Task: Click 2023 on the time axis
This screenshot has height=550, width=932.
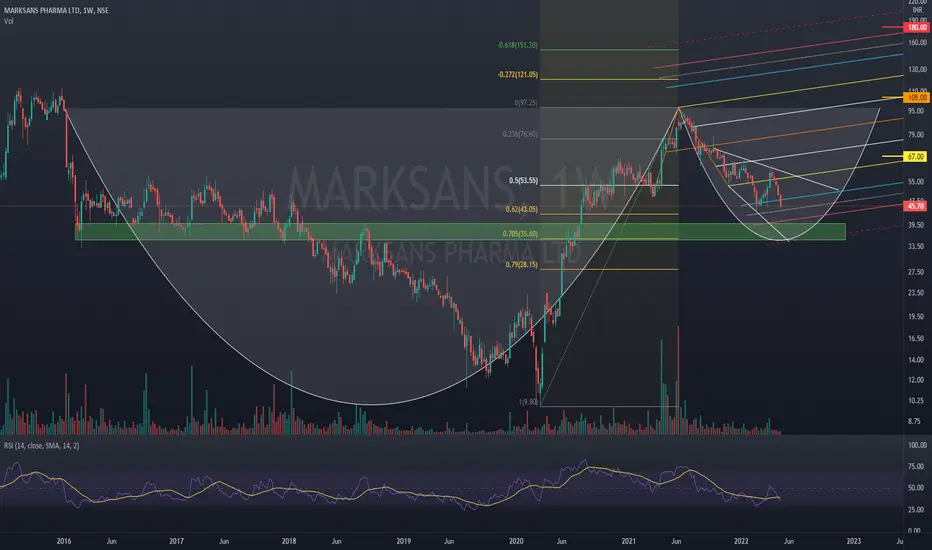Action: [x=853, y=541]
